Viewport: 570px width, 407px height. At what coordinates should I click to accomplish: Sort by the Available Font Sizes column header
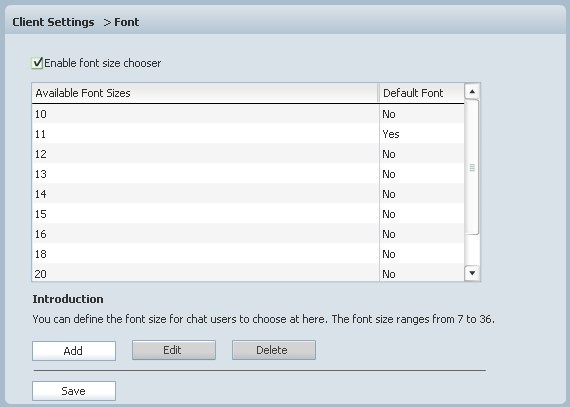point(205,93)
